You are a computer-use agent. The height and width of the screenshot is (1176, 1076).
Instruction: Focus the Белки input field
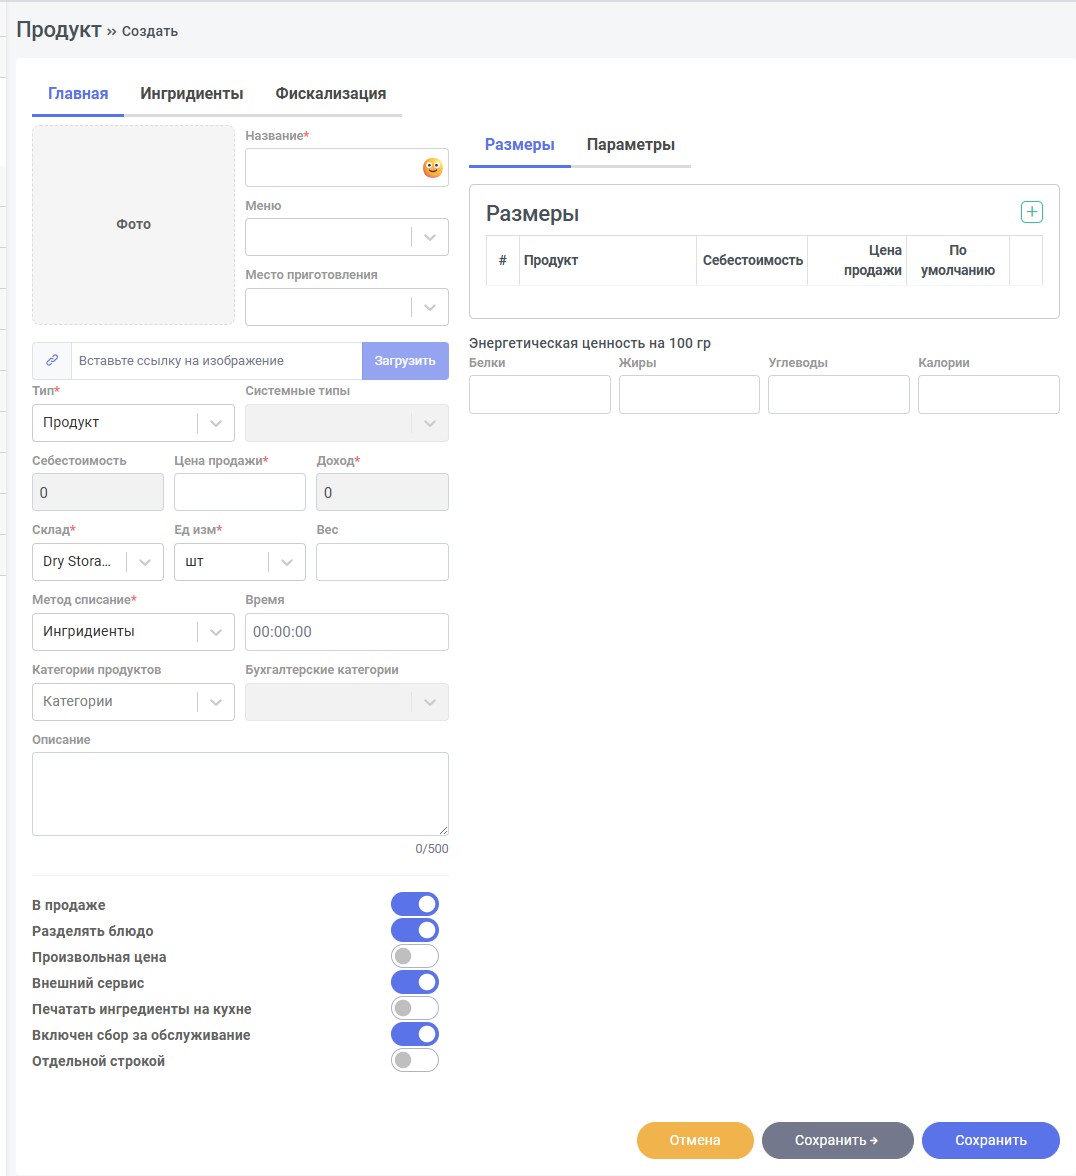point(540,394)
